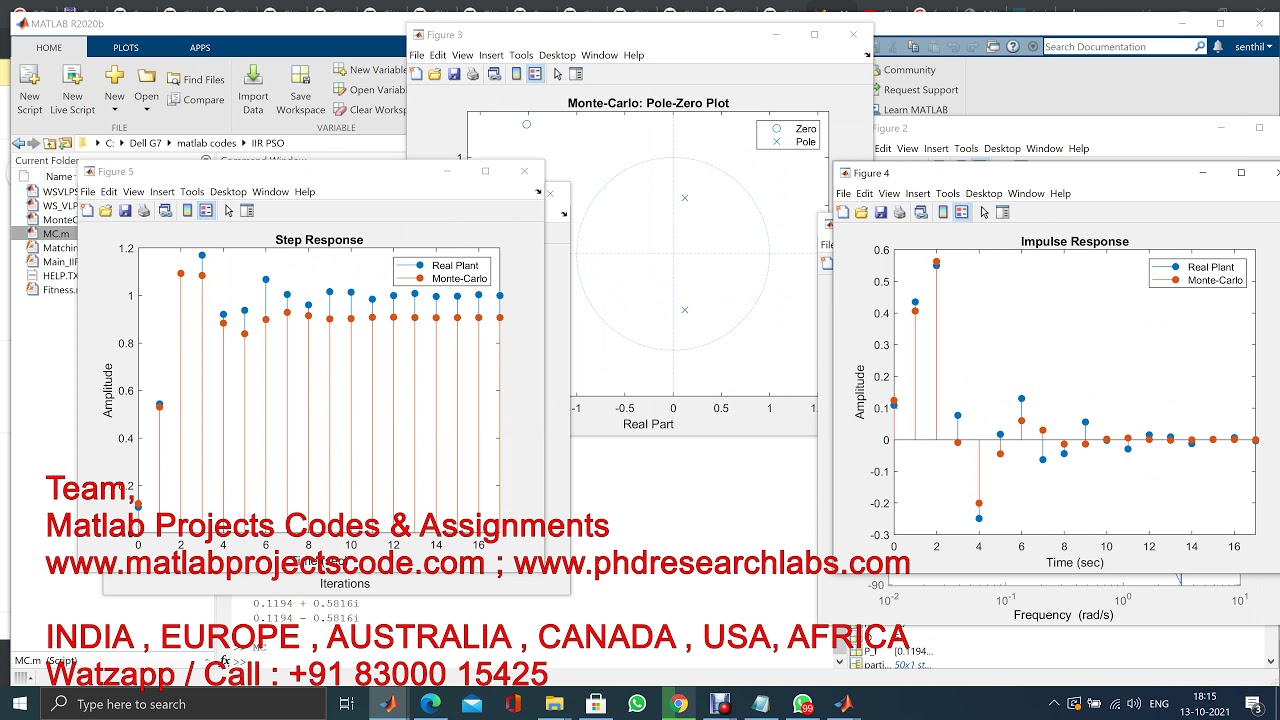Save Figure 3 using toolbar icon
This screenshot has width=1280, height=720.
454,74
